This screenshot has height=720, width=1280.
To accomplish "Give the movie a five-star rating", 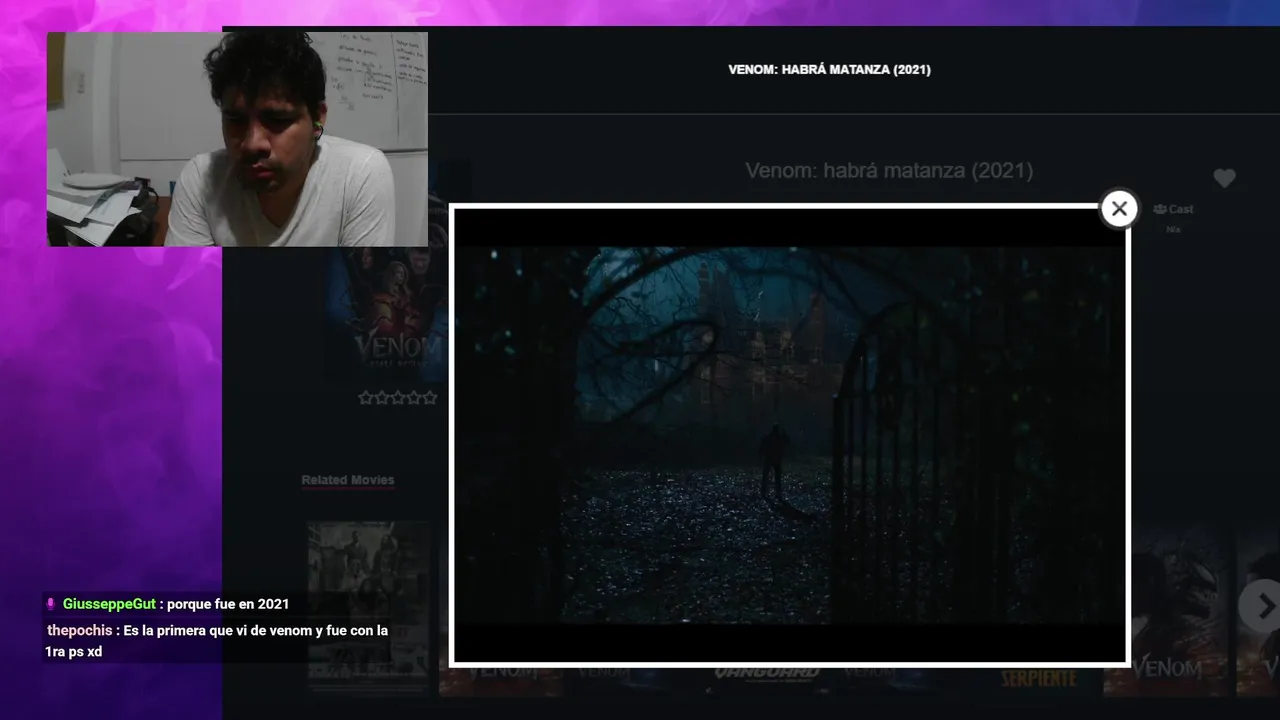I will [x=430, y=398].
